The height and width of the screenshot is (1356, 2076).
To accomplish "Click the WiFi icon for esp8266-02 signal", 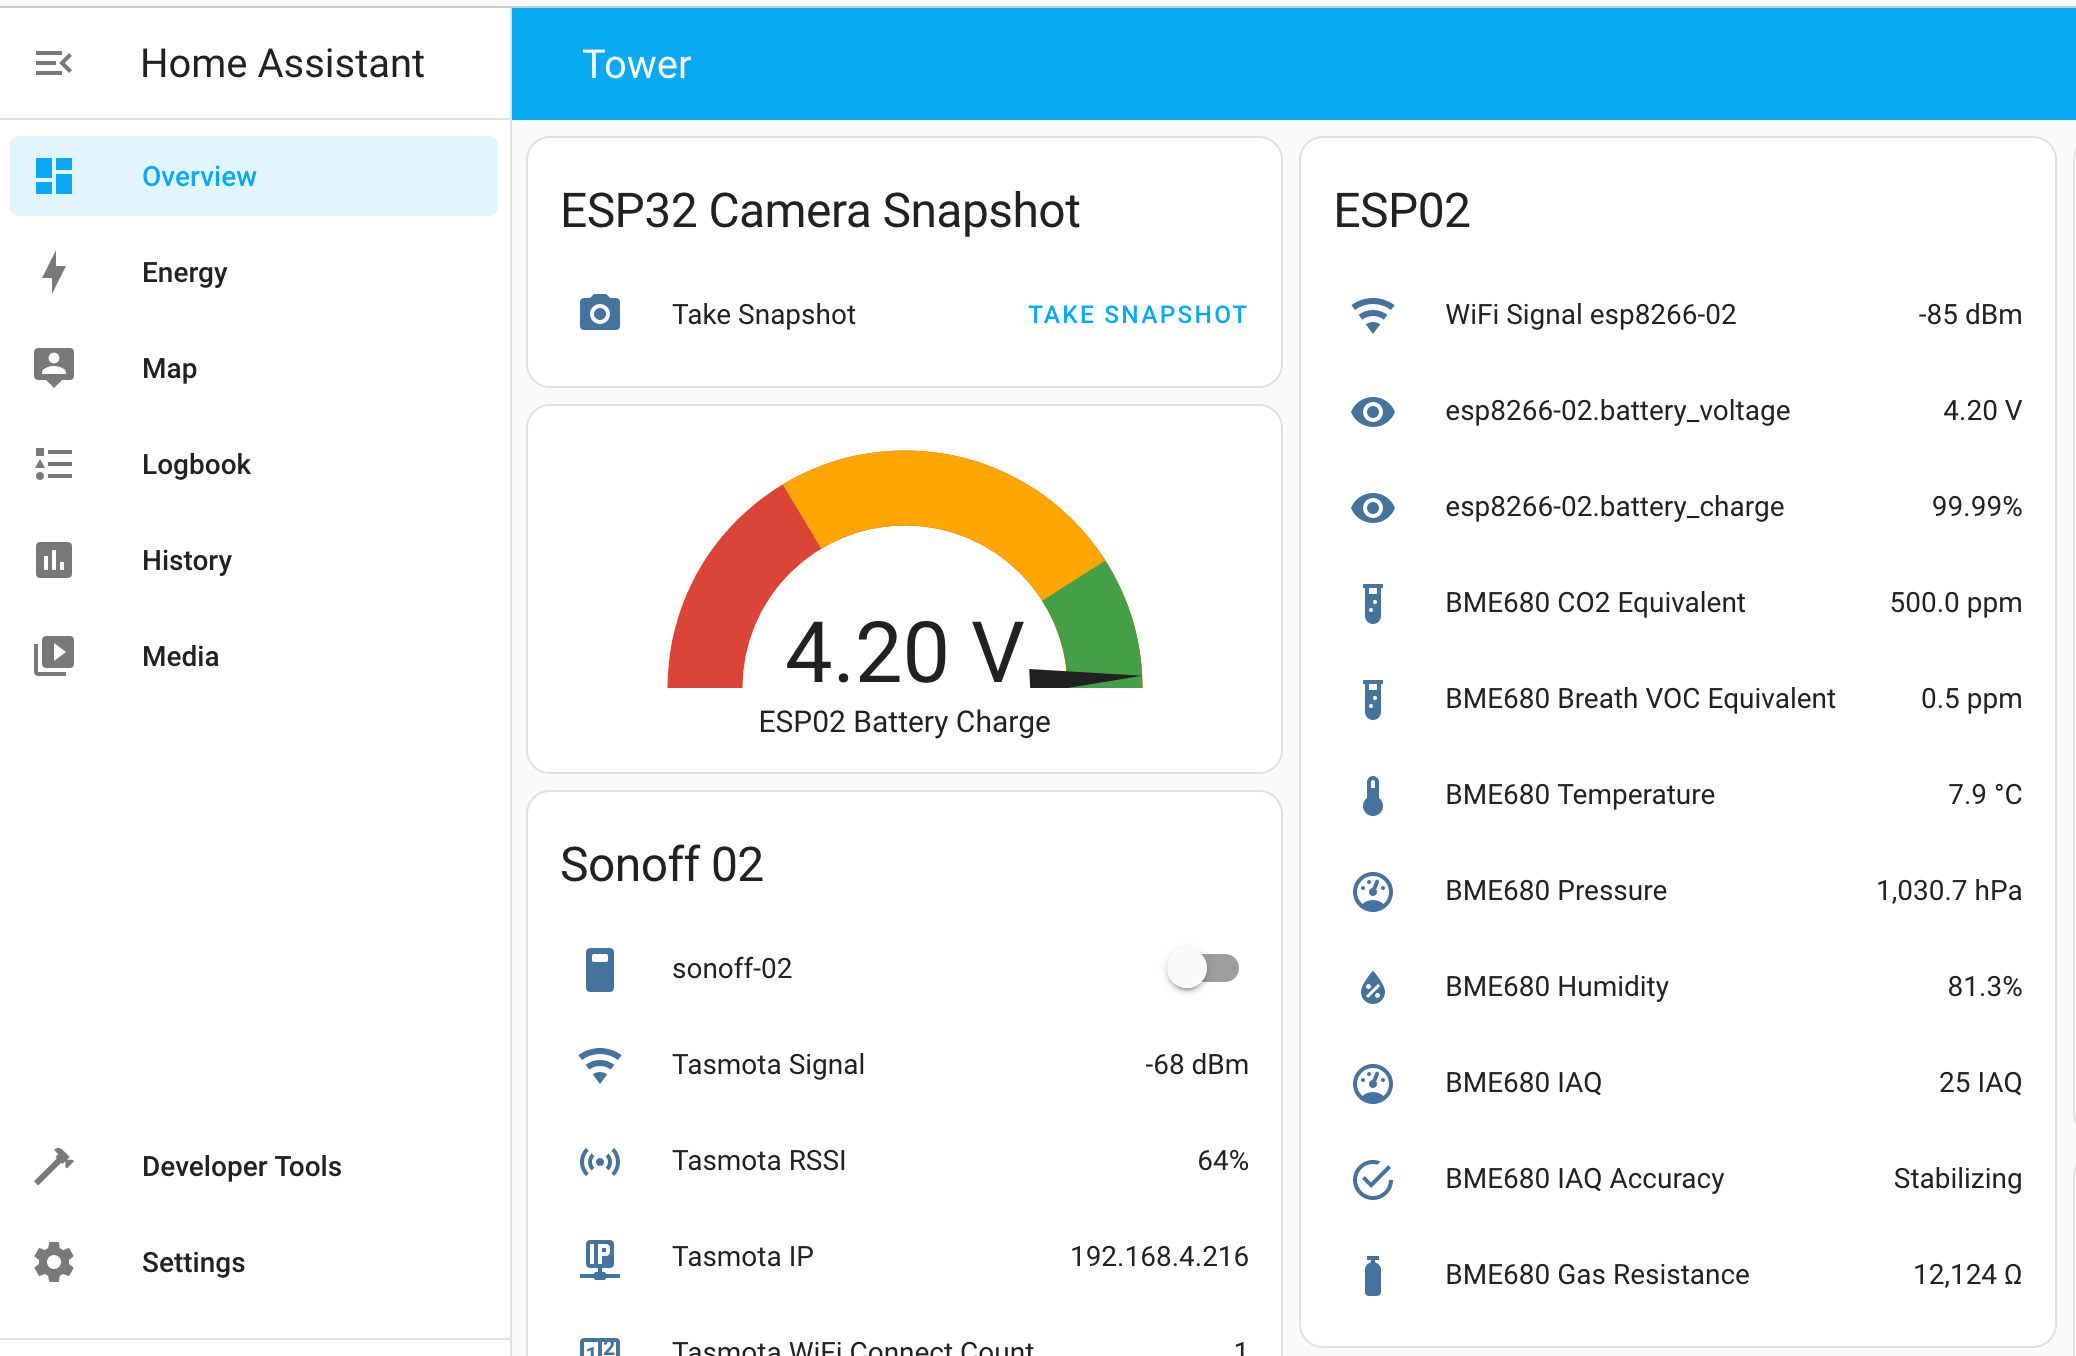I will click(1373, 315).
